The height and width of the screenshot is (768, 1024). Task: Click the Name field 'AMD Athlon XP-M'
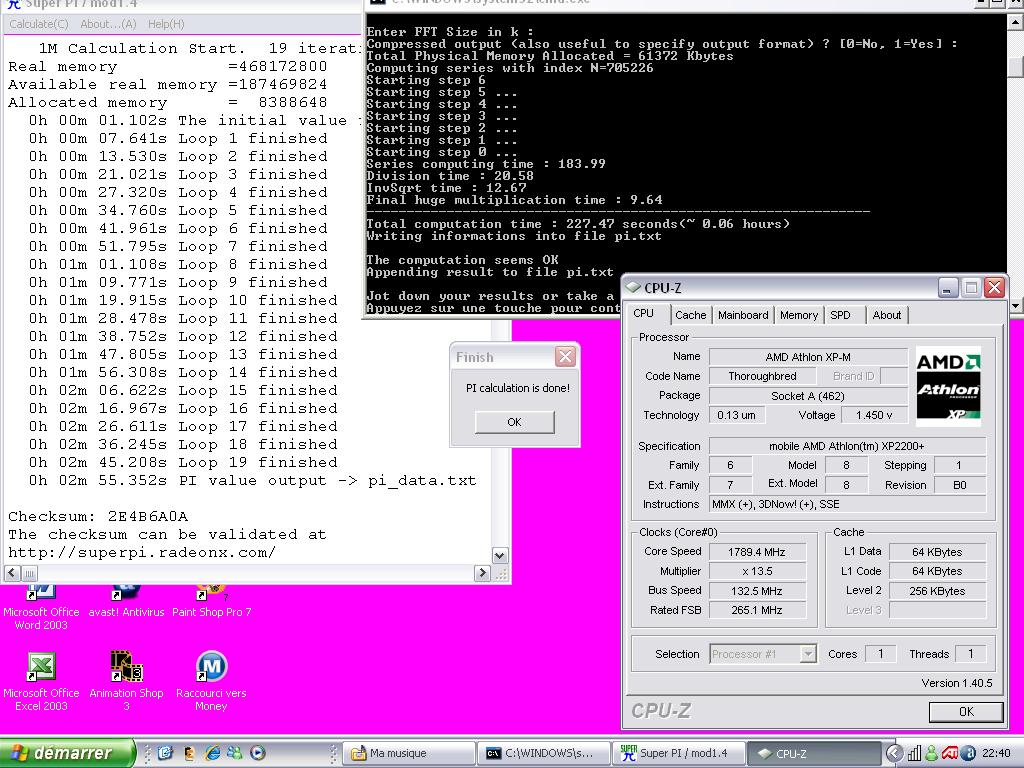coord(808,357)
